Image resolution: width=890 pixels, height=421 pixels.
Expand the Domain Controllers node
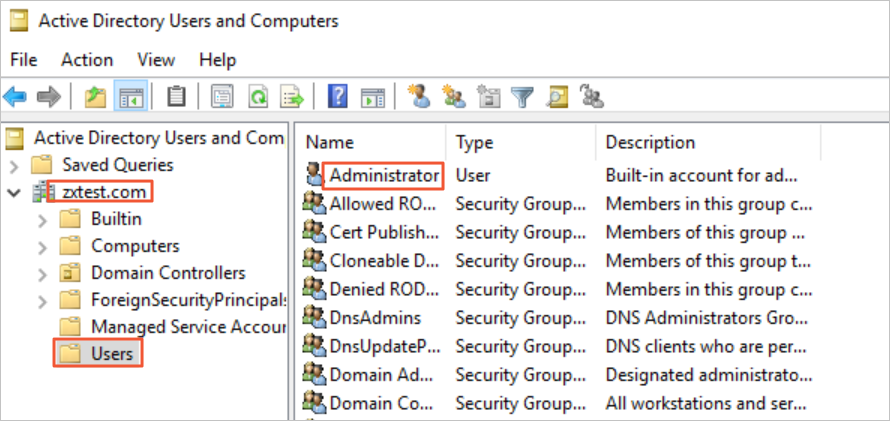coord(43,274)
